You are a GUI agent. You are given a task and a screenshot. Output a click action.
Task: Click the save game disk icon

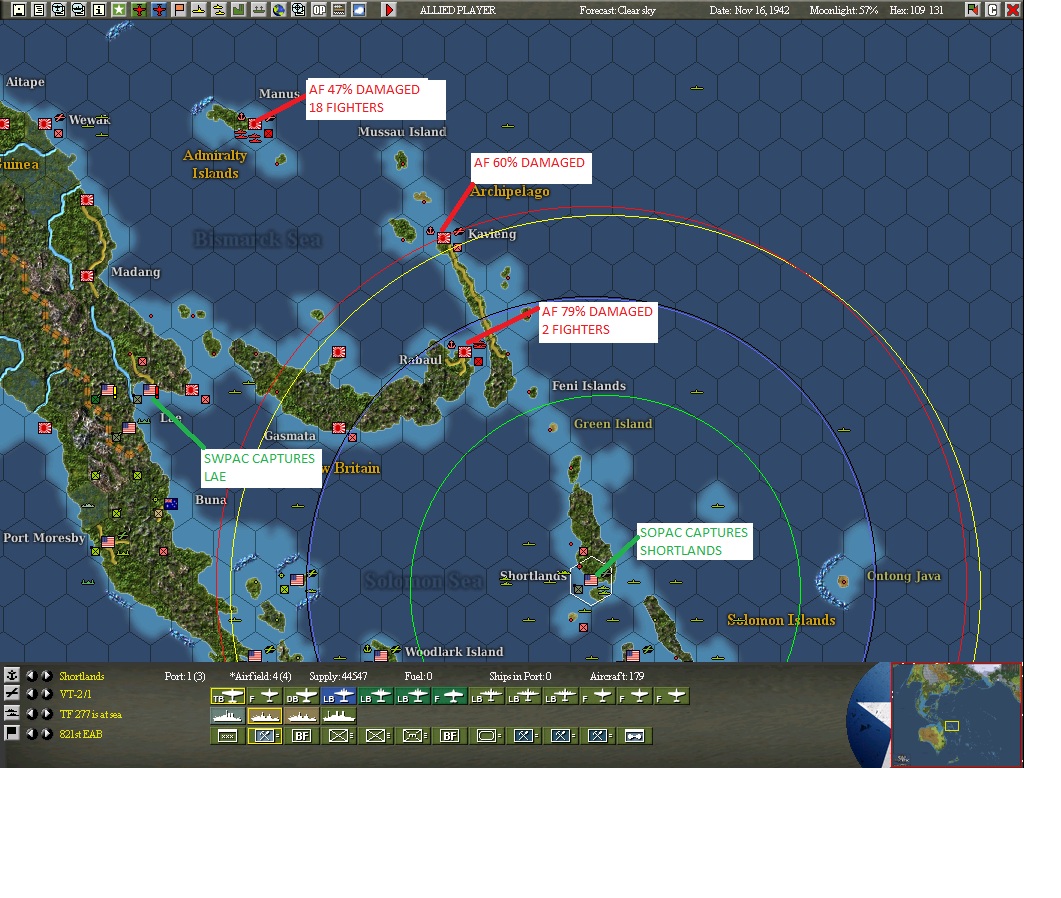tap(19, 9)
